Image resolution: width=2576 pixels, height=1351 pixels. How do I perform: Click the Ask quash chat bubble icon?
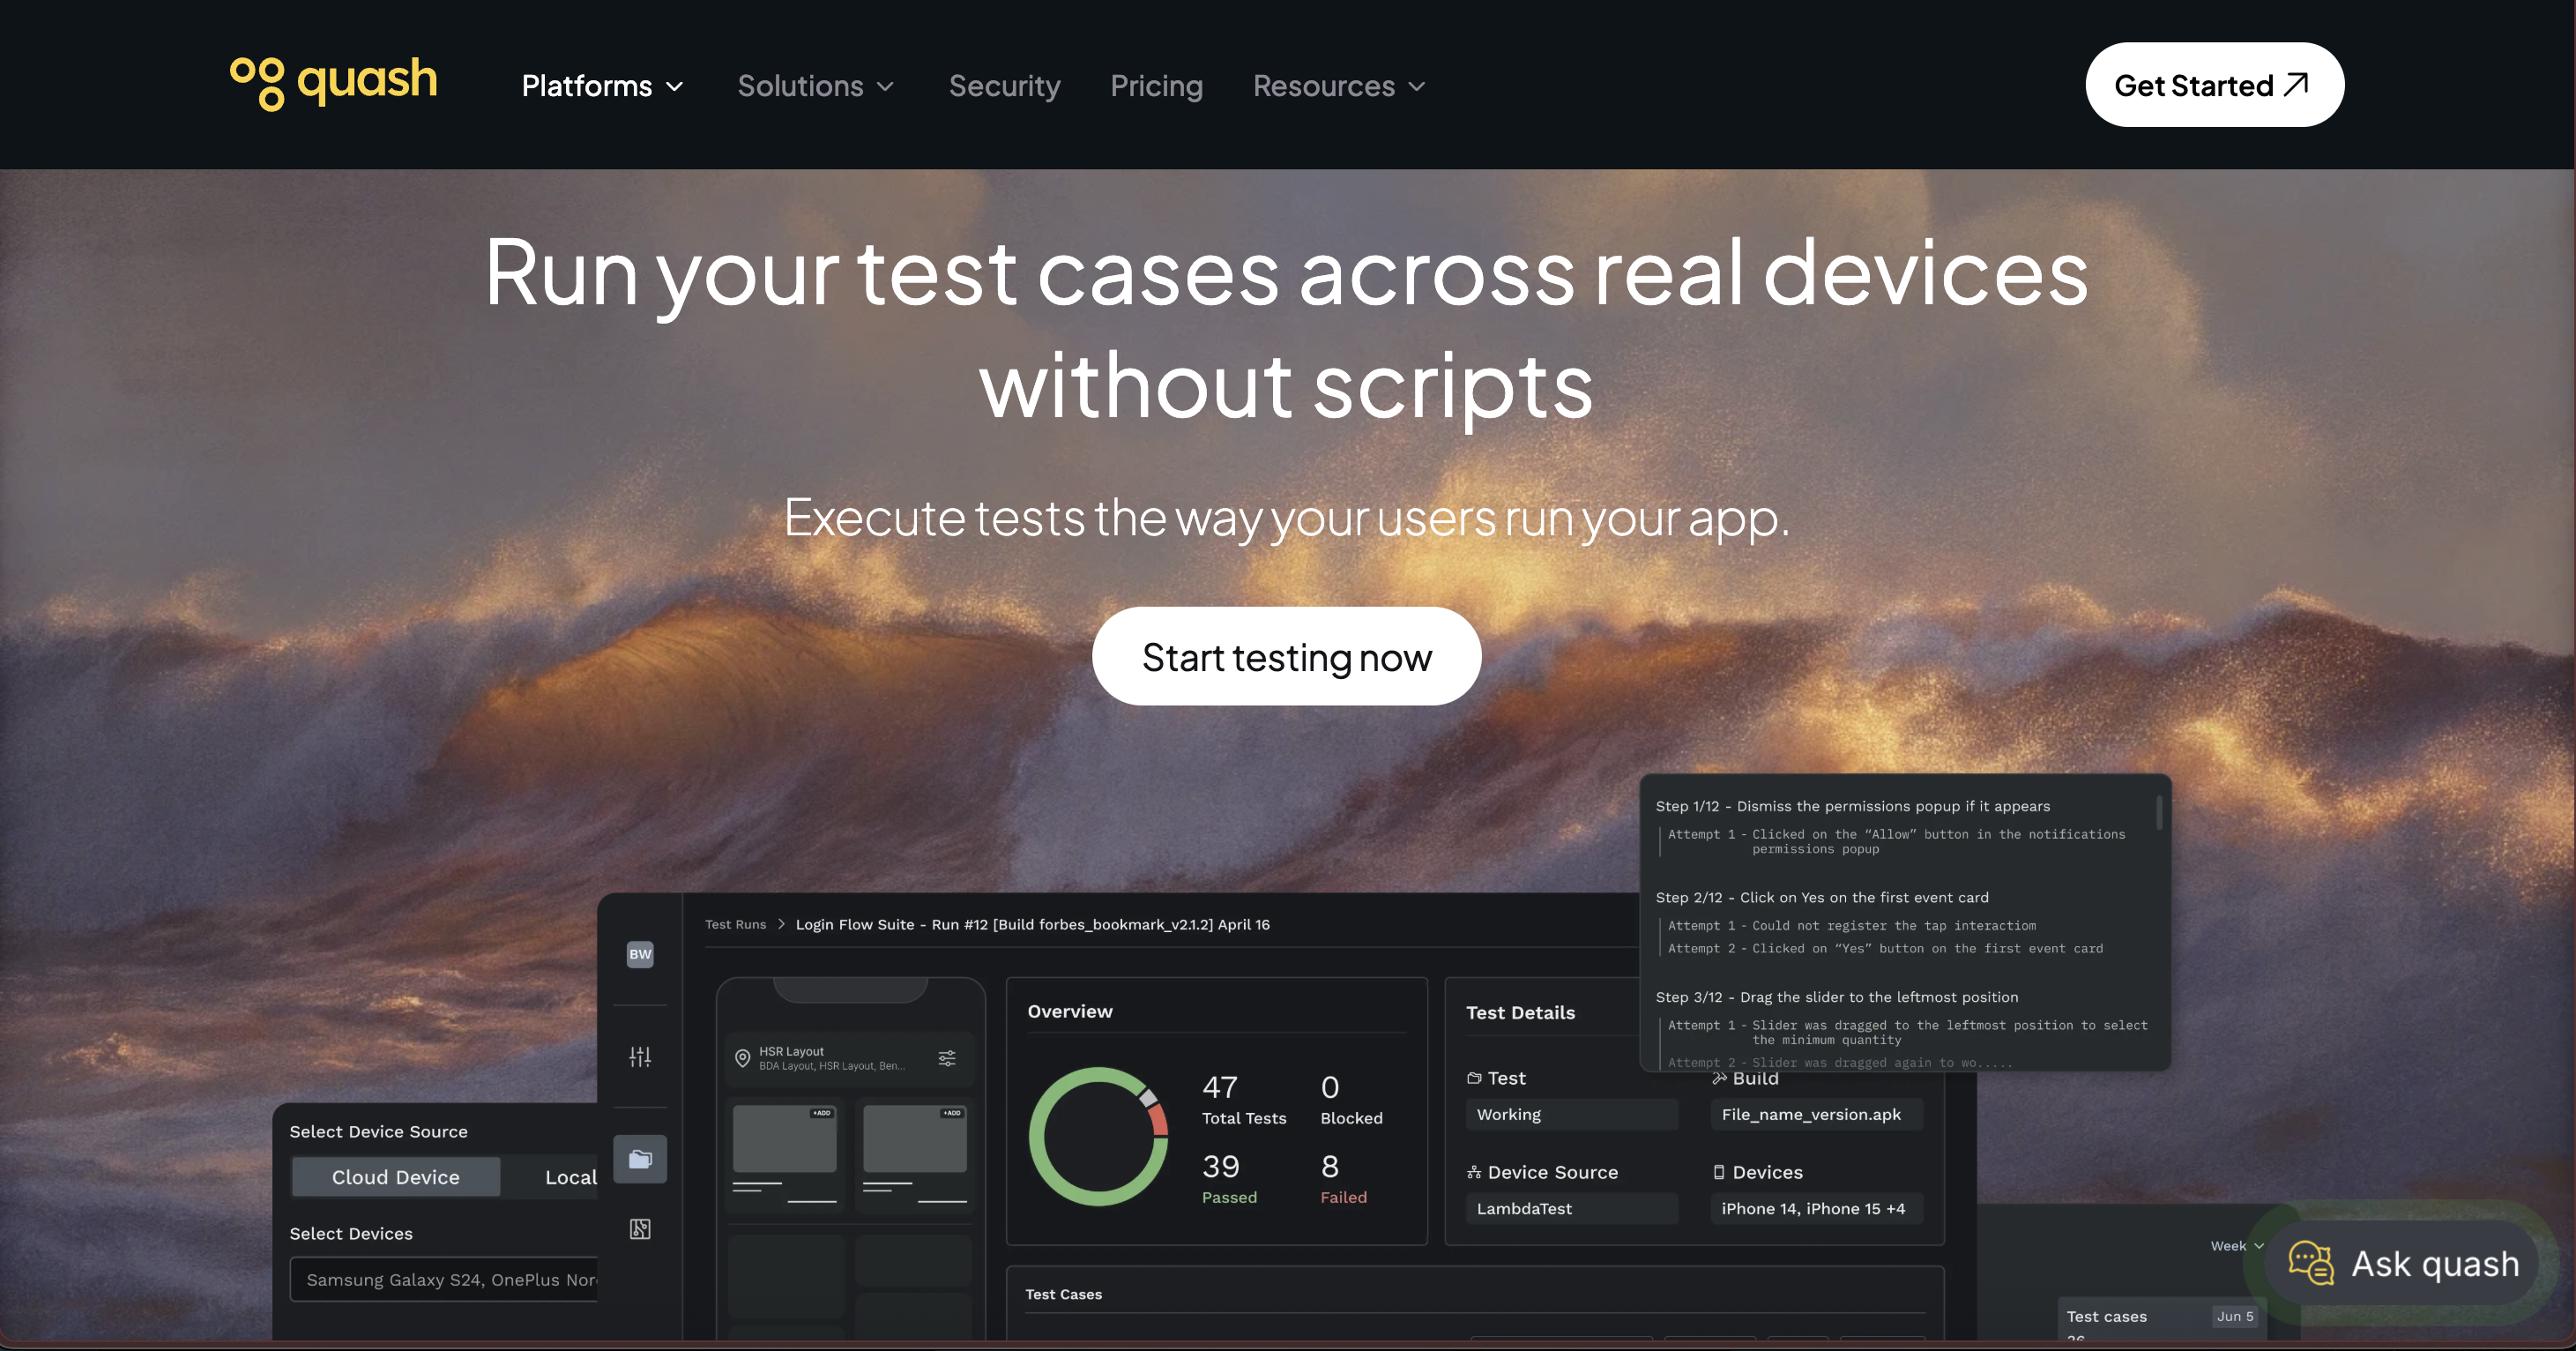2310,1263
